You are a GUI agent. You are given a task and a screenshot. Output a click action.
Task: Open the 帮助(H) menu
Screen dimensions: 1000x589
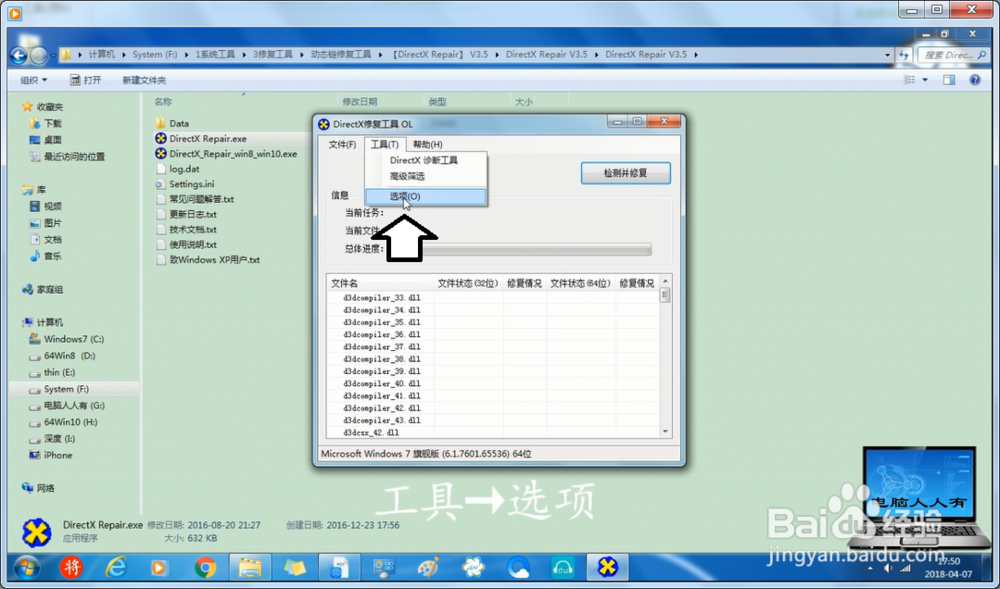click(x=427, y=145)
